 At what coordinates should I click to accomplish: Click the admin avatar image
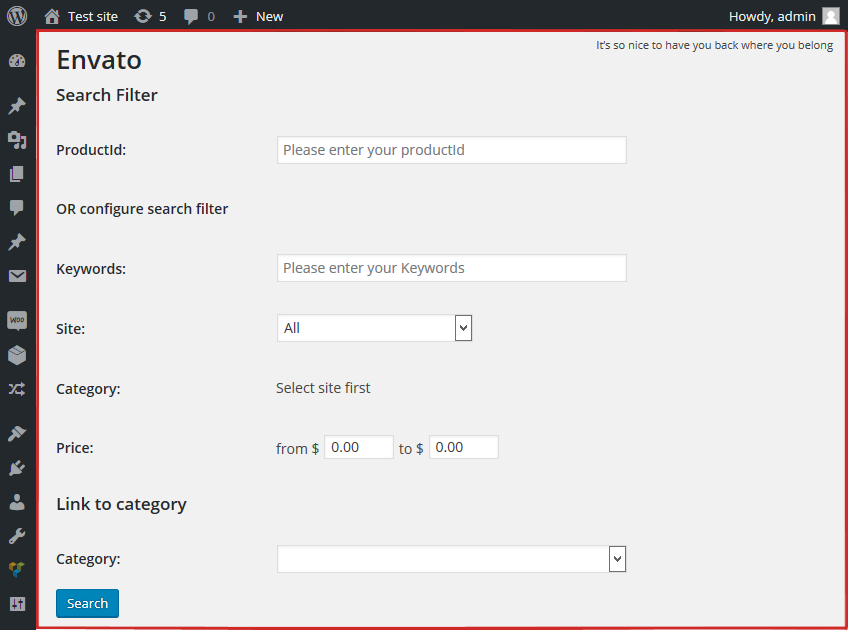pos(831,16)
